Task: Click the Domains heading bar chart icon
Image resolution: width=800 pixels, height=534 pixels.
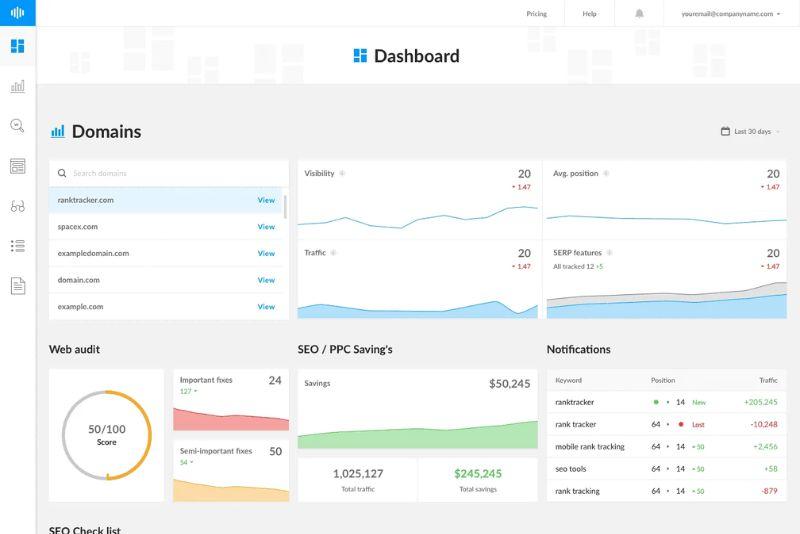Action: tap(58, 132)
